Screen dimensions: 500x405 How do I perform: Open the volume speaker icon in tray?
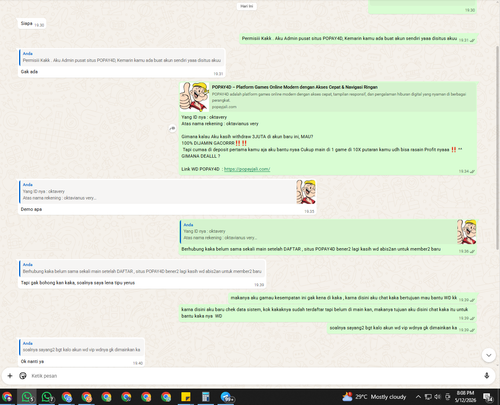point(438,397)
